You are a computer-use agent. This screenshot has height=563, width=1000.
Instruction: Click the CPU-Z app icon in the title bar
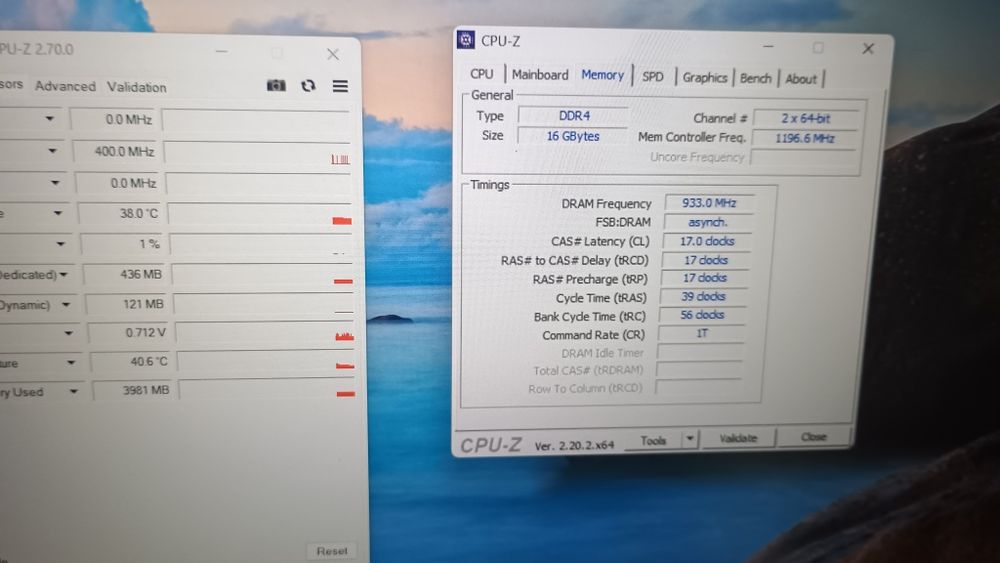tap(466, 40)
